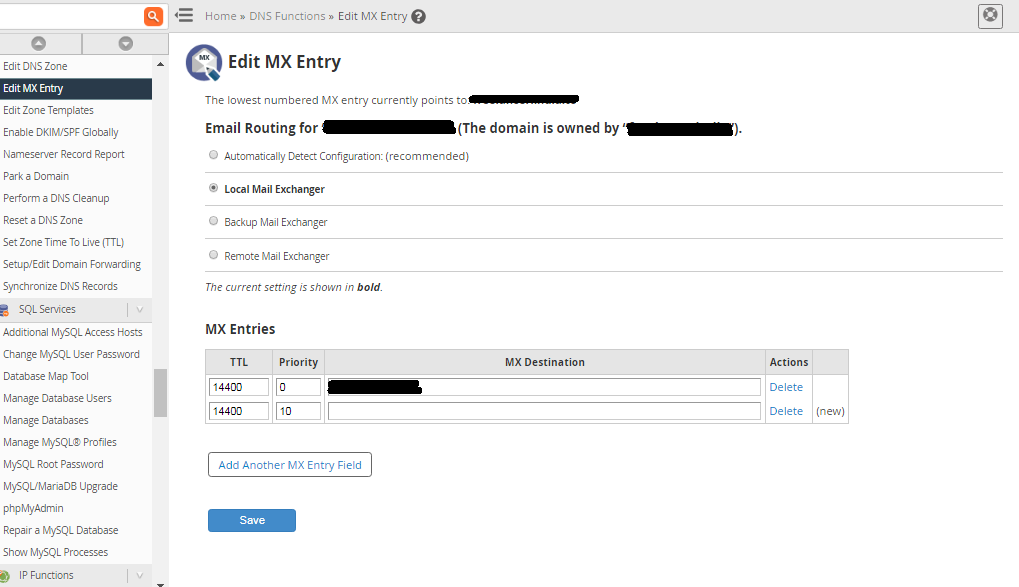
Task: Choose Remote Mail Exchanger radio button
Action: tap(213, 255)
